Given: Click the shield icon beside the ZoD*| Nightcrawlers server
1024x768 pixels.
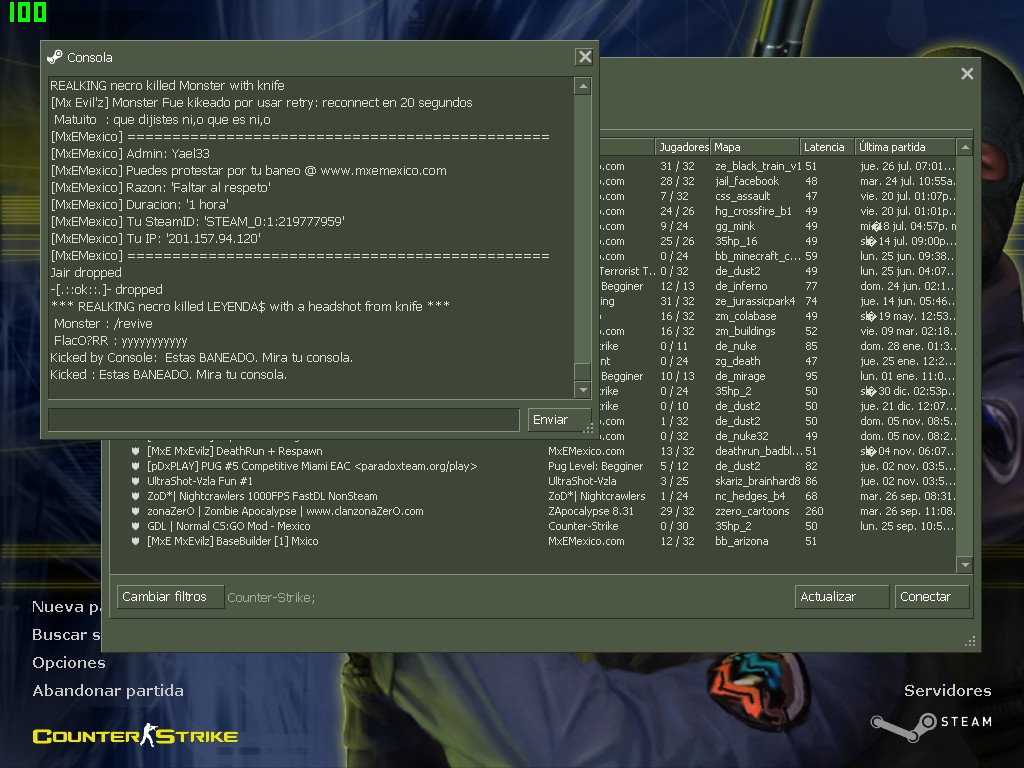Looking at the screenshot, I should 135,496.
